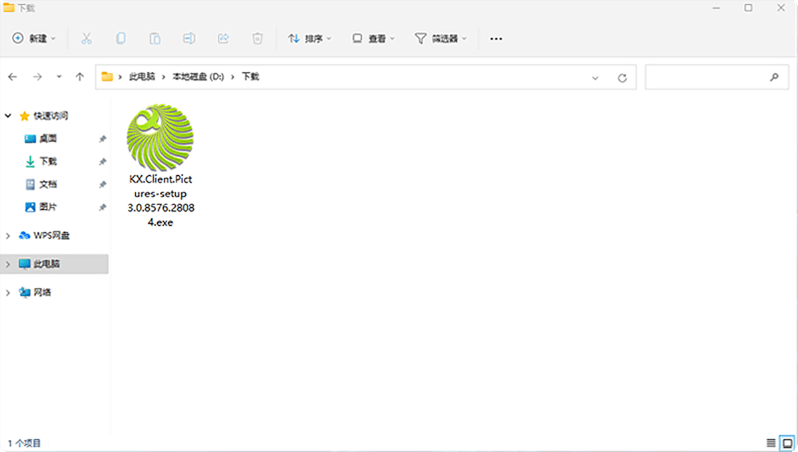The height and width of the screenshot is (452, 798).
Task: Click the Share icon in toolbar
Action: click(223, 38)
